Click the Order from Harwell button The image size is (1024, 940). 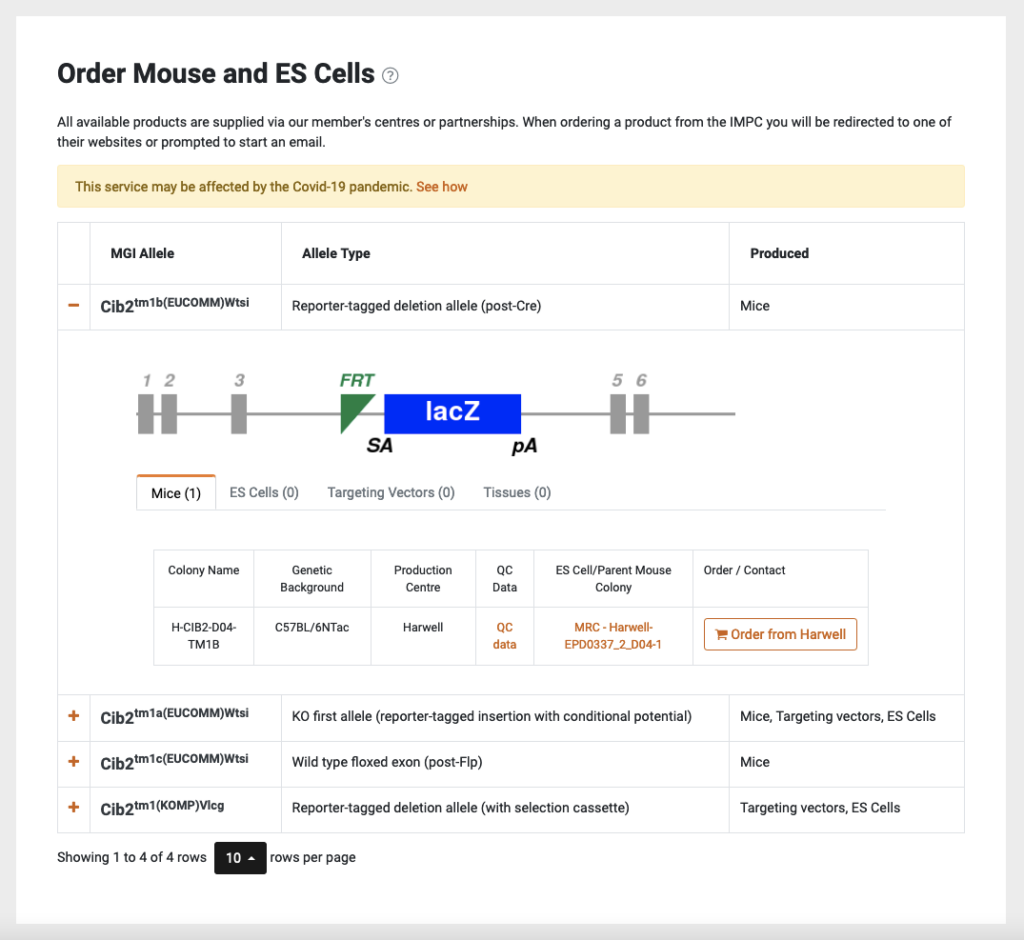[x=780, y=634]
